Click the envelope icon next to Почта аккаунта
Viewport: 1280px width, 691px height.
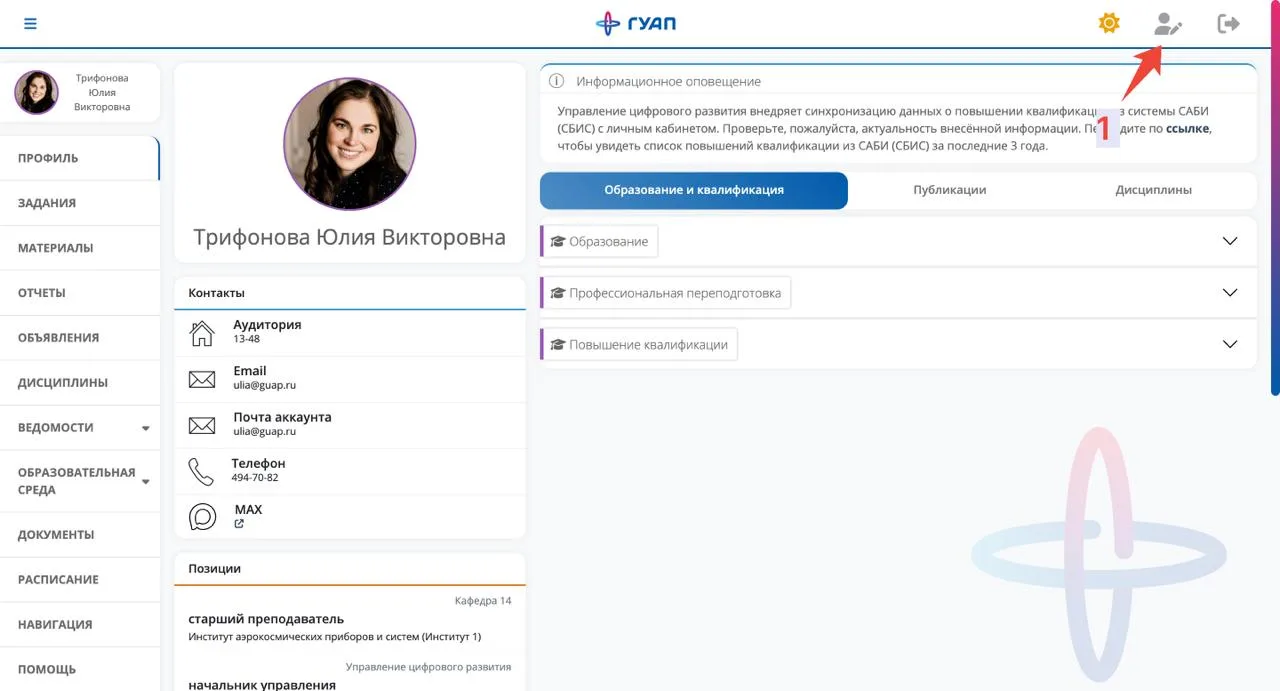(202, 425)
